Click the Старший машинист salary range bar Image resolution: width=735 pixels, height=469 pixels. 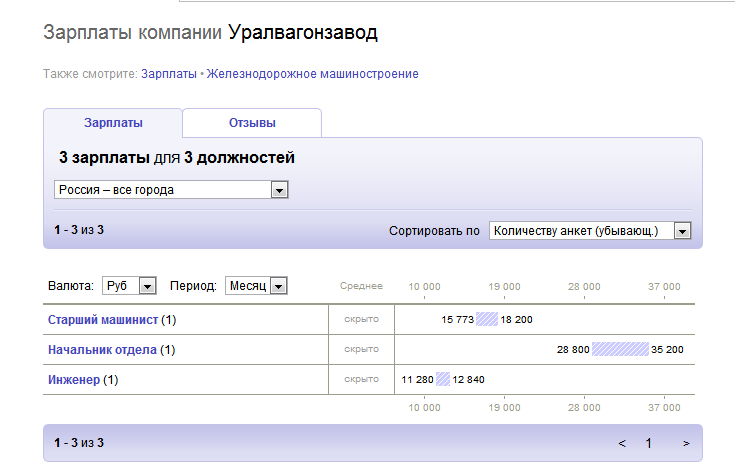point(487,320)
